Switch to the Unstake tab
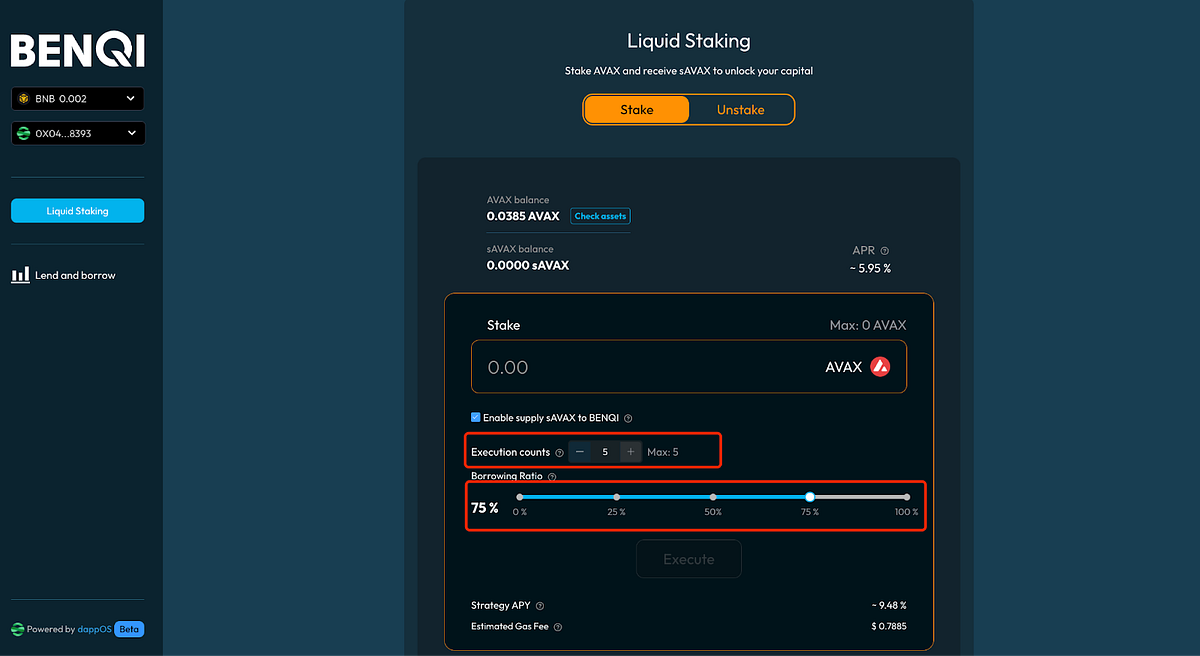Screen dimensions: 1200x656 pos(740,109)
